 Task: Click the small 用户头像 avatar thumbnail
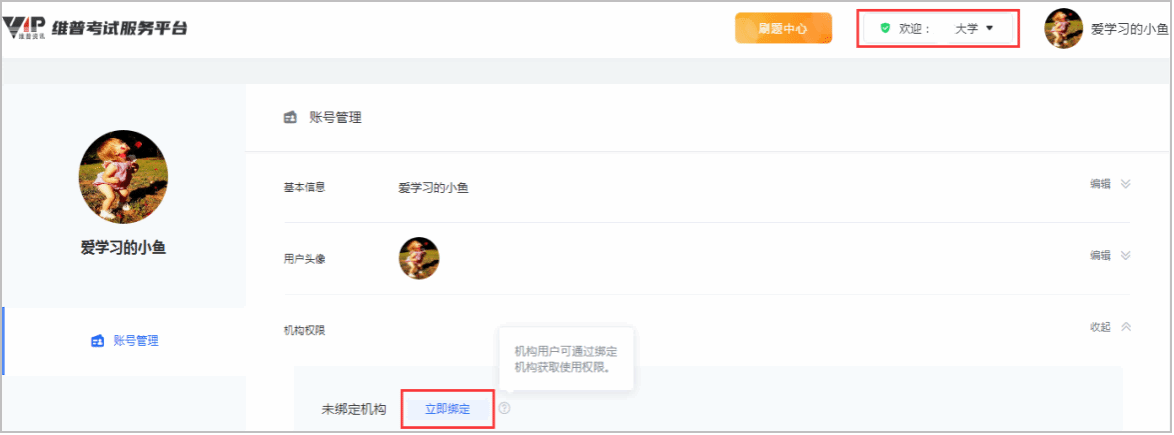click(x=419, y=258)
